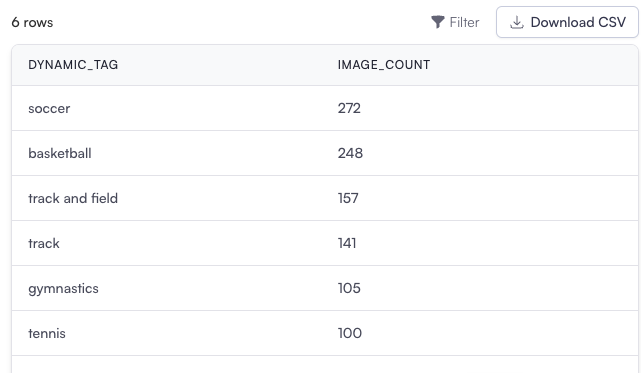Click the Filter funnel icon
The image size is (641, 373).
click(x=437, y=22)
